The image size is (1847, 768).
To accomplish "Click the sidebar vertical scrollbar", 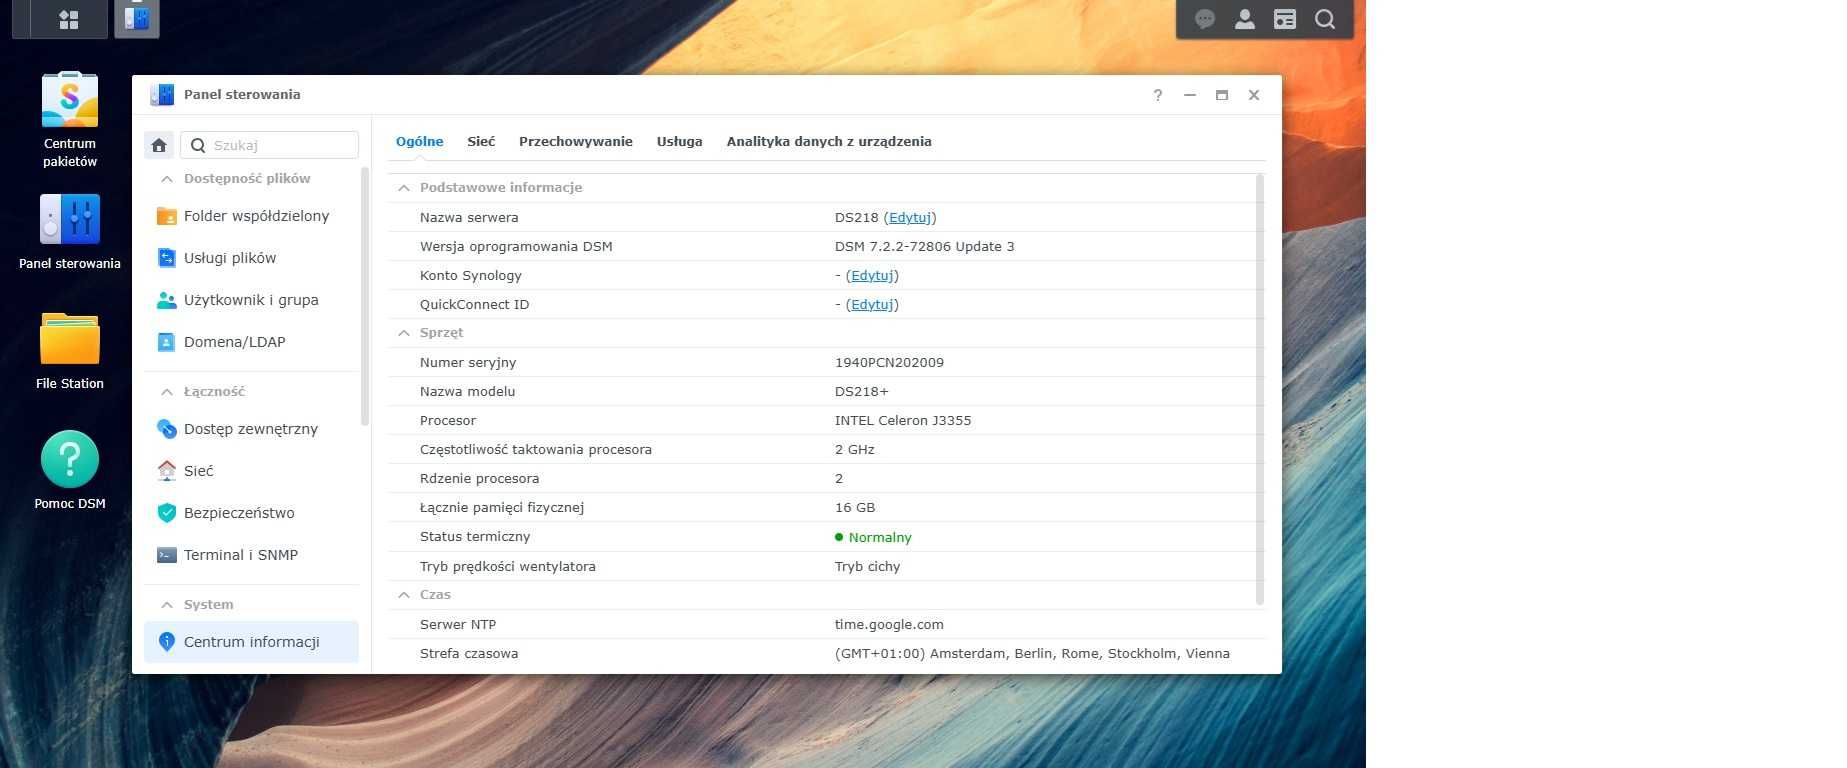I will pyautogui.click(x=365, y=296).
